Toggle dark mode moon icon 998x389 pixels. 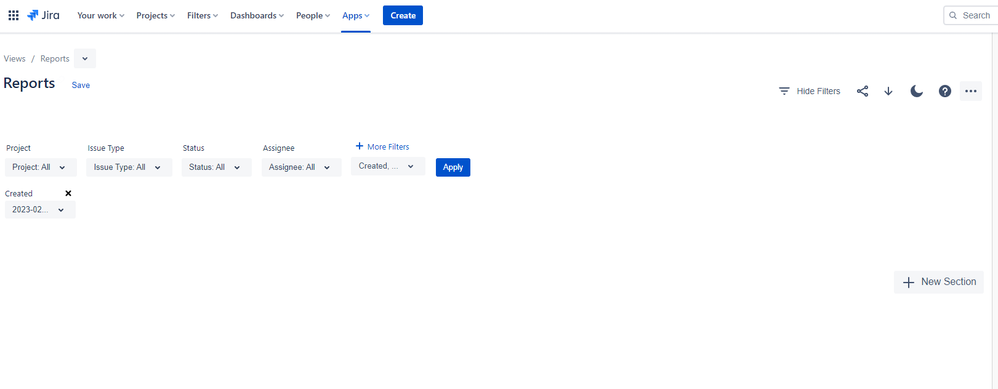[x=916, y=91]
